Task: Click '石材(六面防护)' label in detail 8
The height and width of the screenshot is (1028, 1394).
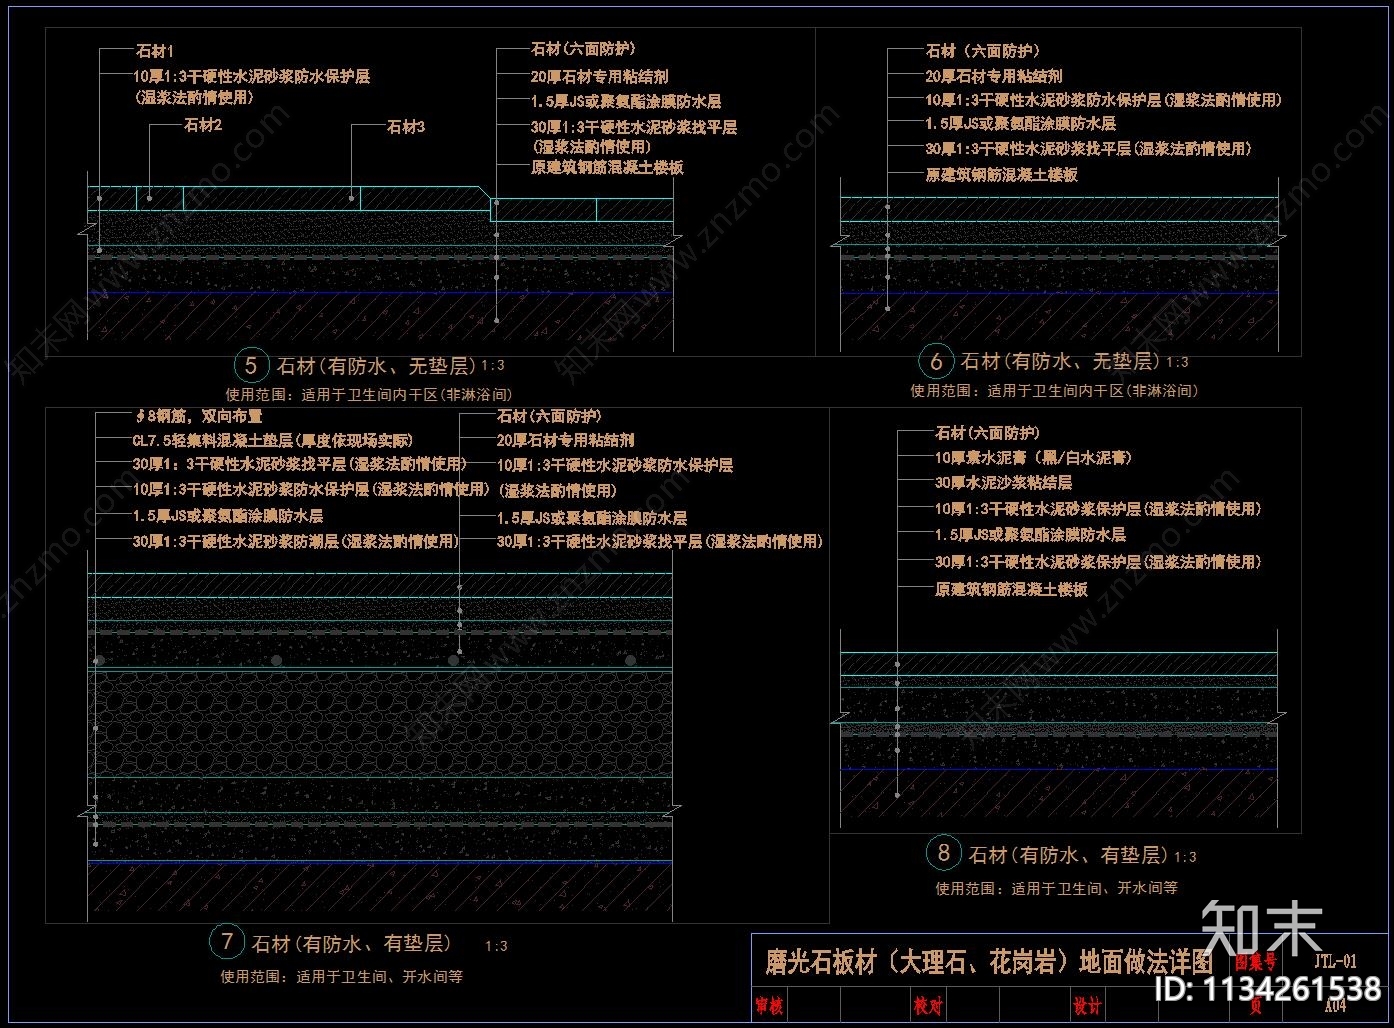Action: pyautogui.click(x=987, y=432)
